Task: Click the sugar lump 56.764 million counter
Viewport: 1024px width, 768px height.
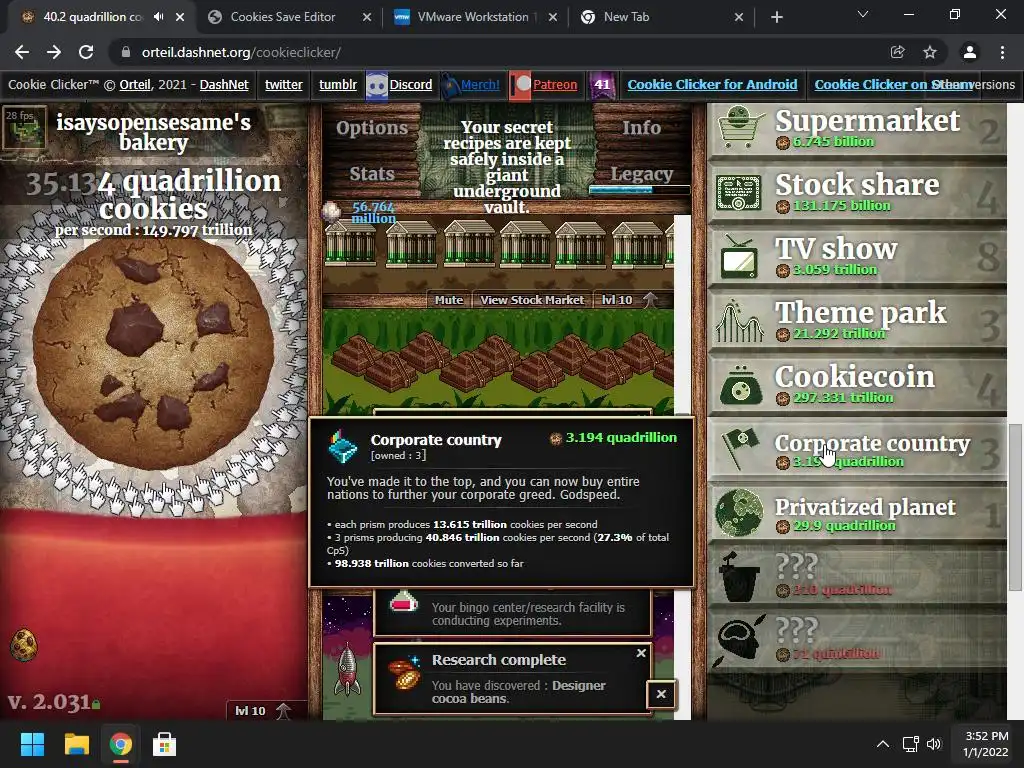Action: [x=374, y=212]
